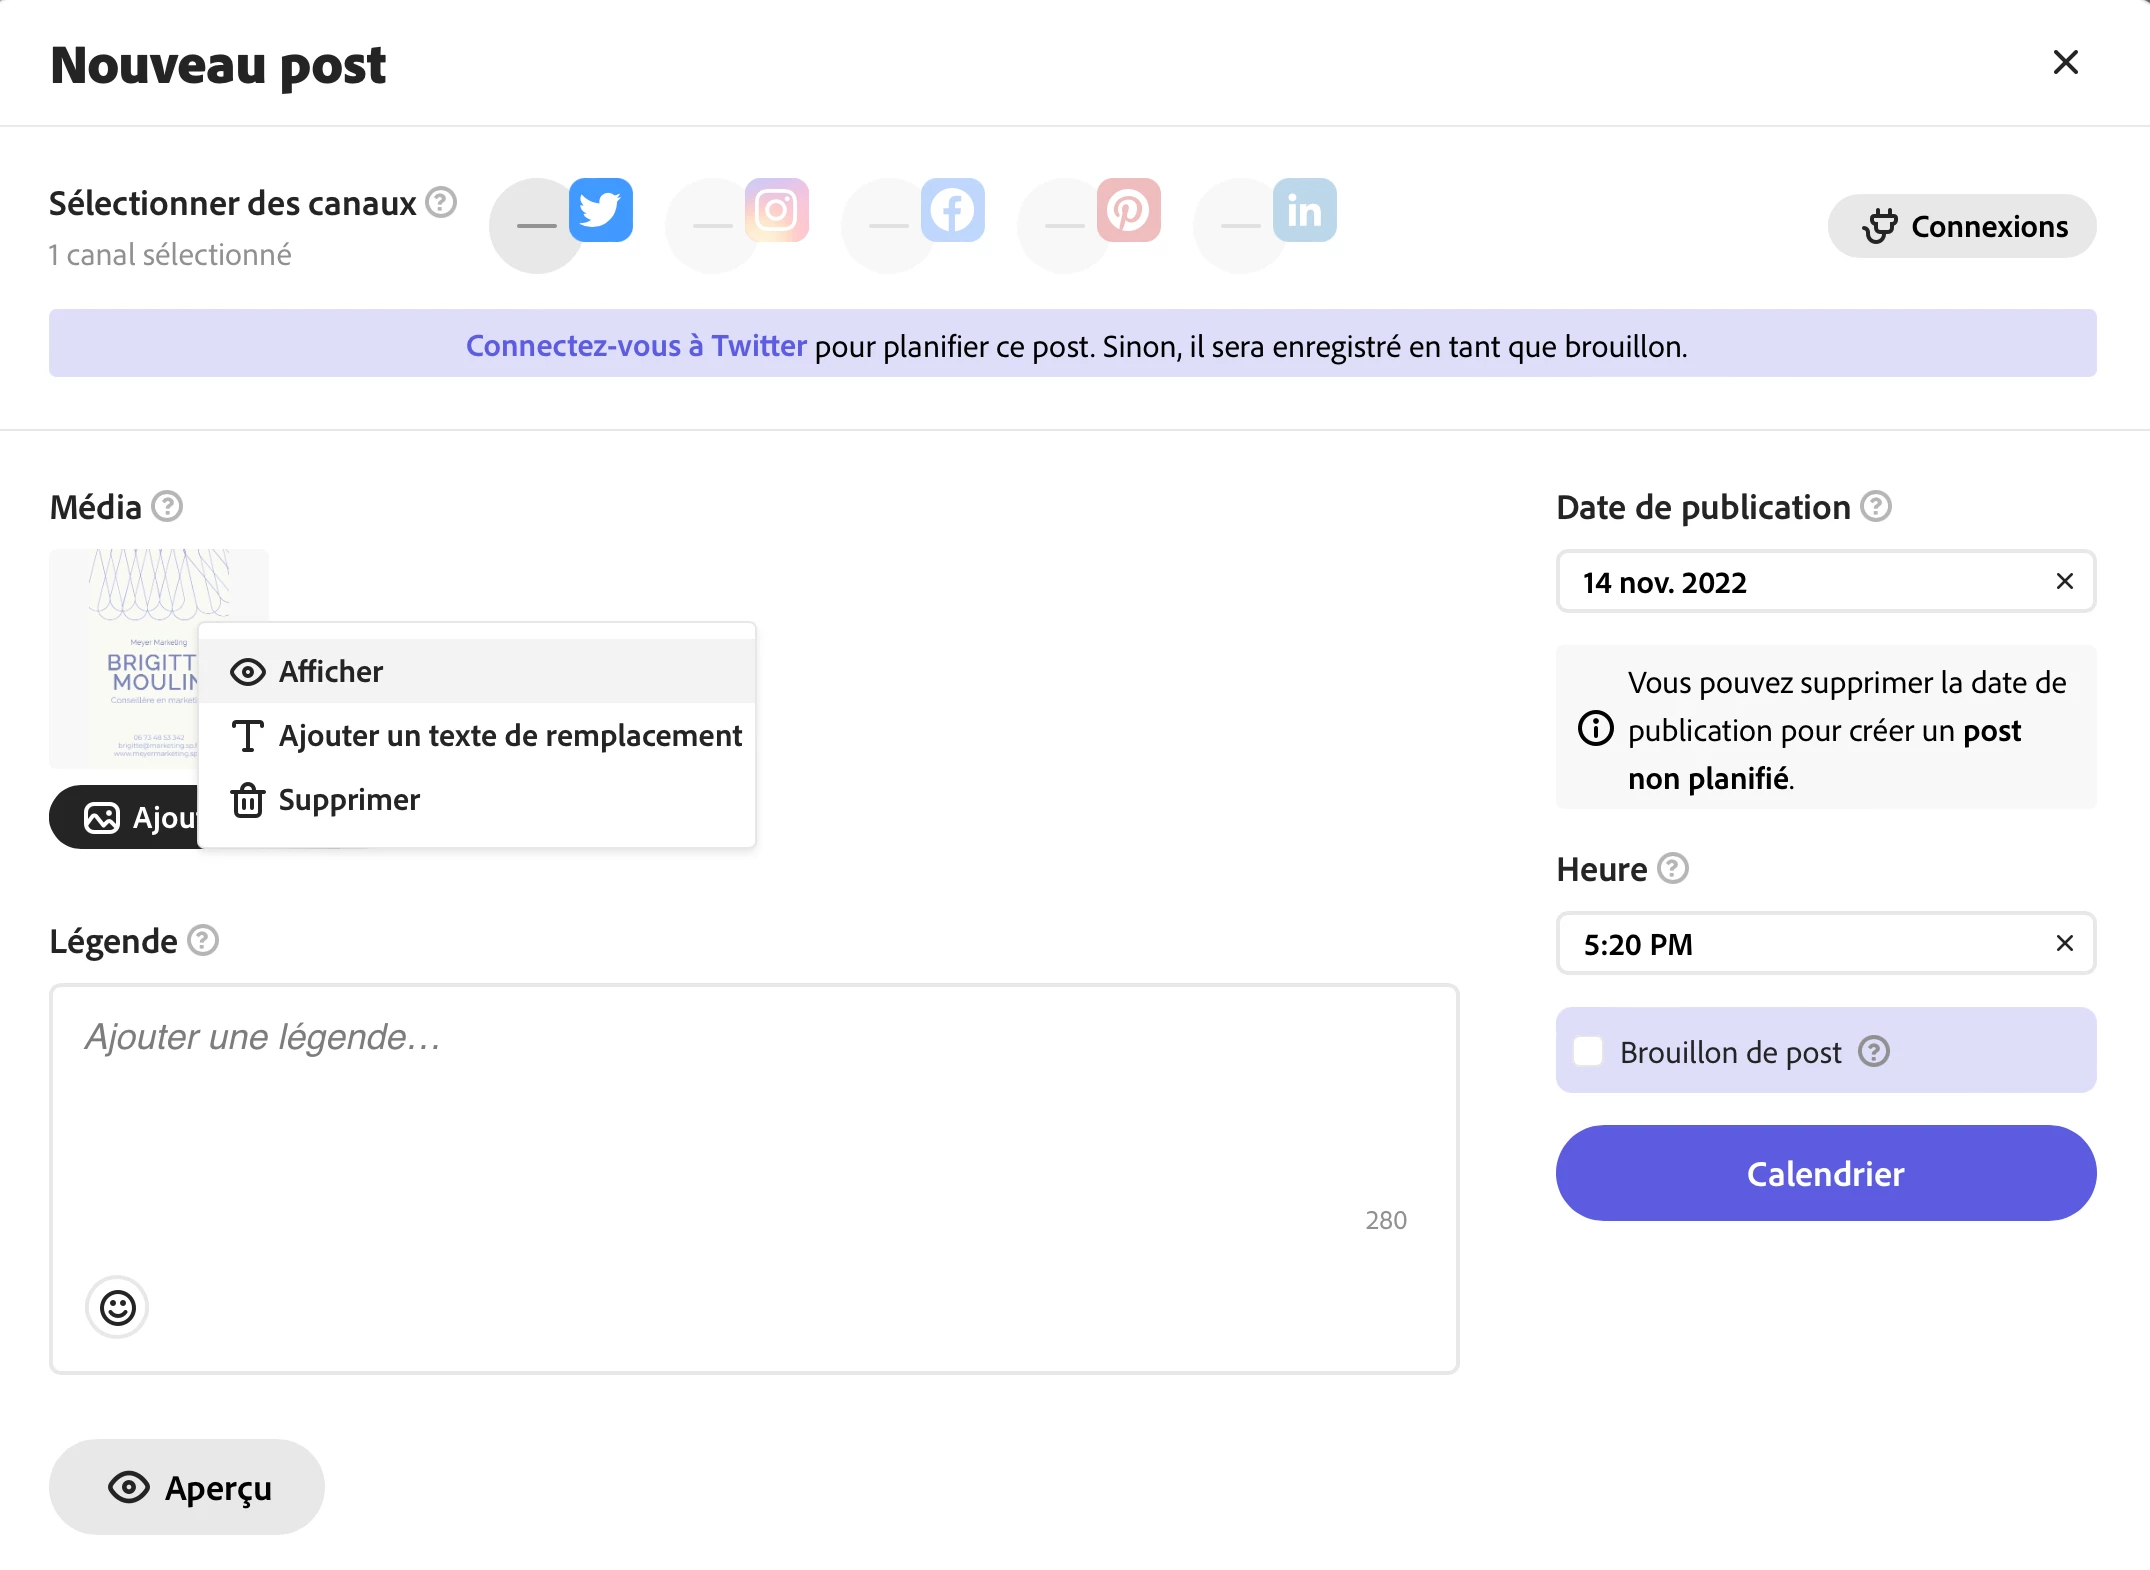The image size is (2150, 1570).
Task: Open the emoji picker in caption box
Action: [117, 1307]
